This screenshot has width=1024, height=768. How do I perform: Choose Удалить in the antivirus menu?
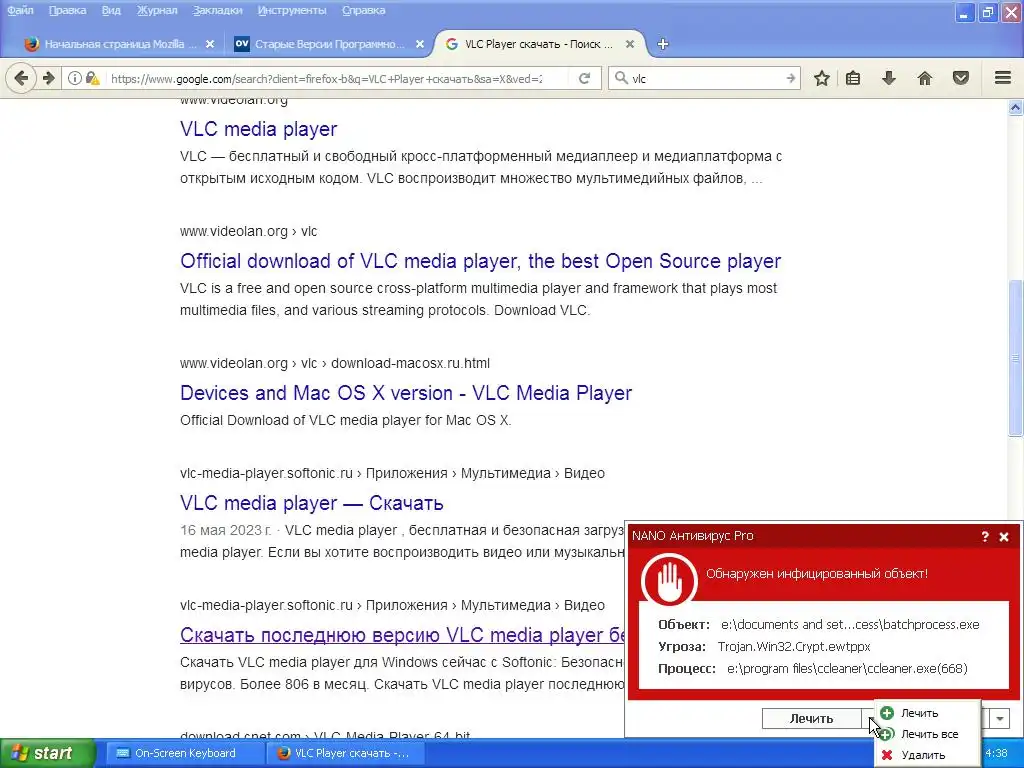point(923,755)
